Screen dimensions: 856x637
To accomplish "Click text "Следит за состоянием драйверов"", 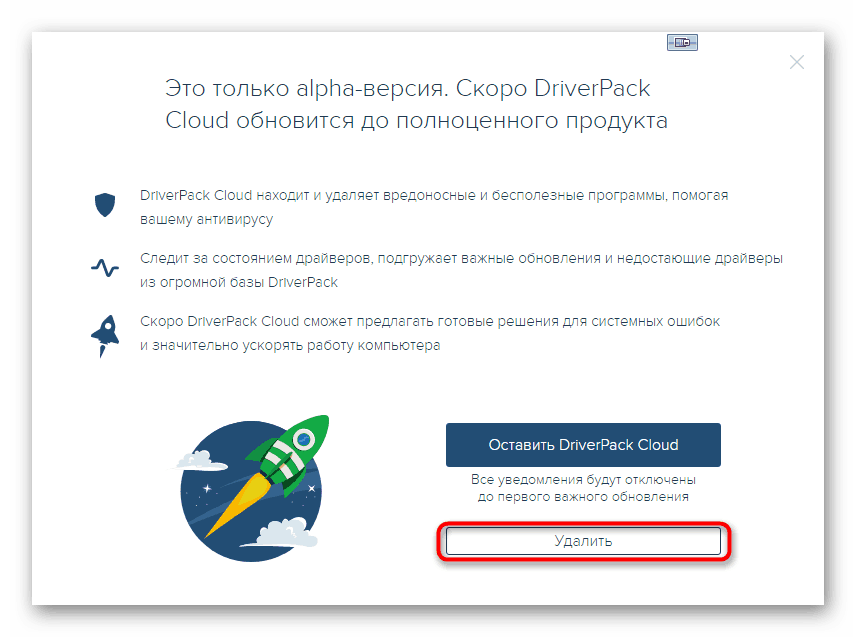I will tap(256, 258).
